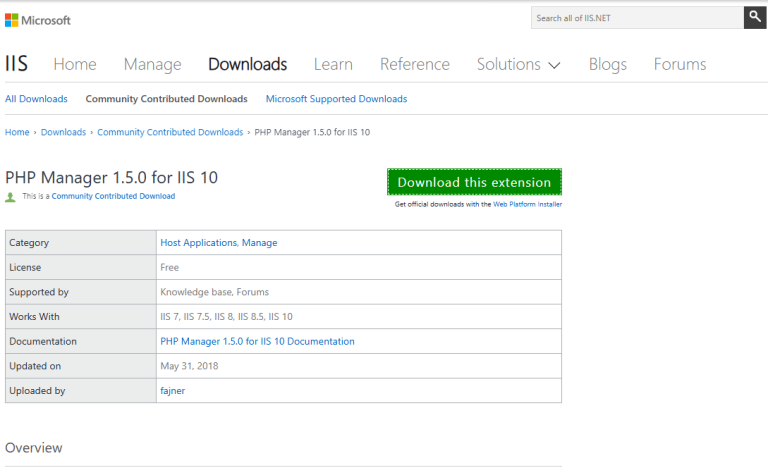
Task: Select the All Downloads sub-tab
Action: click(36, 99)
